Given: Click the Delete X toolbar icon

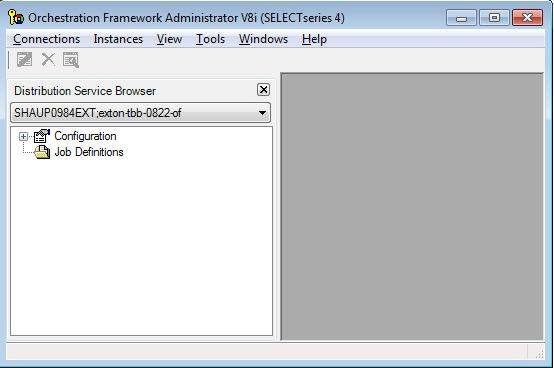Looking at the screenshot, I should [48, 59].
